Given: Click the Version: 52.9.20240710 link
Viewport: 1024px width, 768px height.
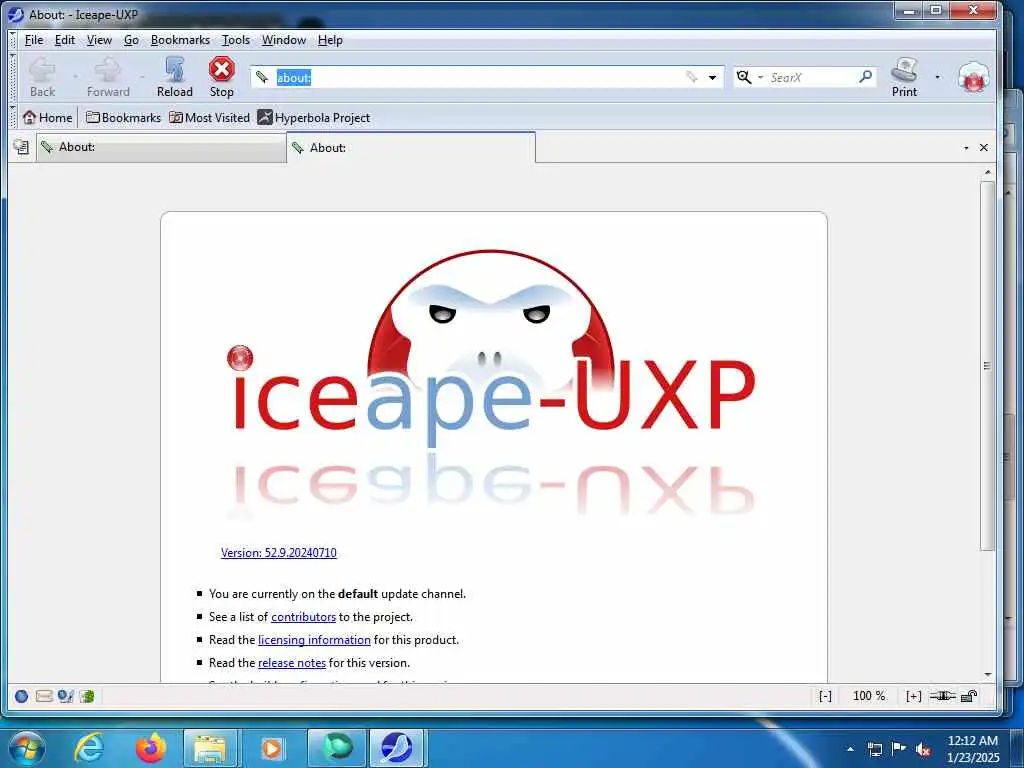Looking at the screenshot, I should click(x=279, y=552).
